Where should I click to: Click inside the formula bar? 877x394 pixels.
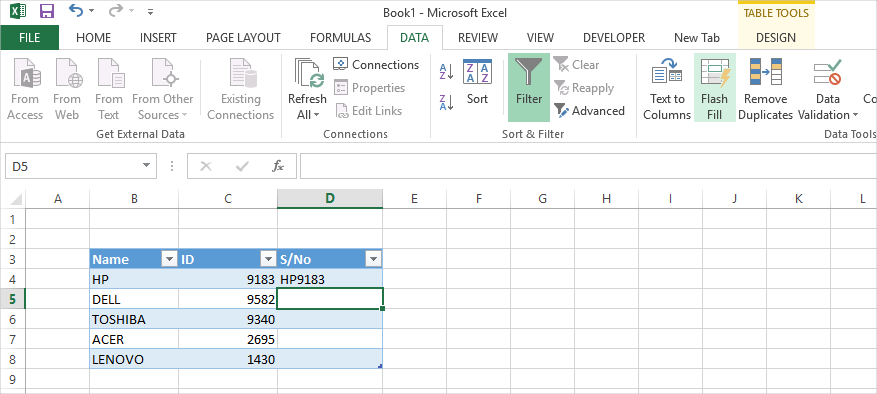pyautogui.click(x=588, y=166)
